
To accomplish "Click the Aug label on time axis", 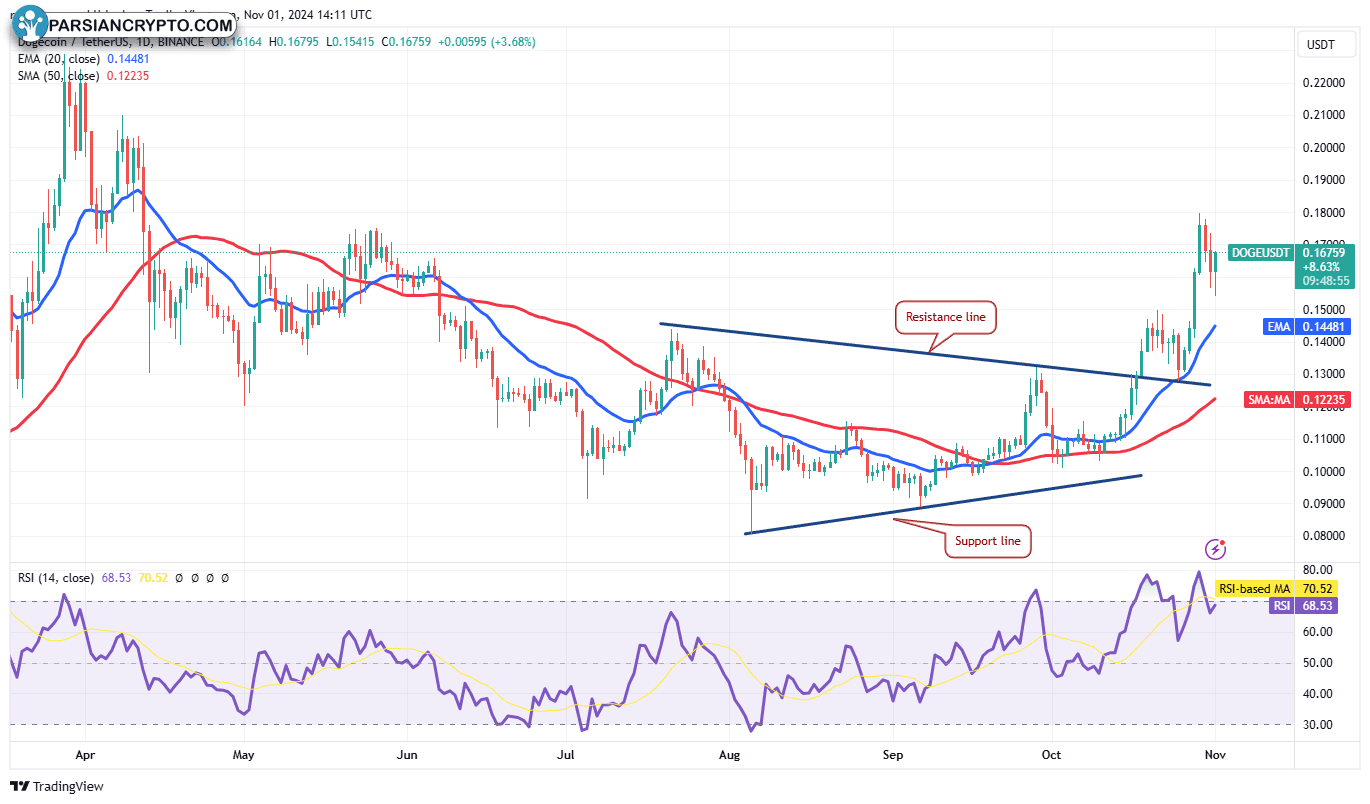I will click(731, 757).
